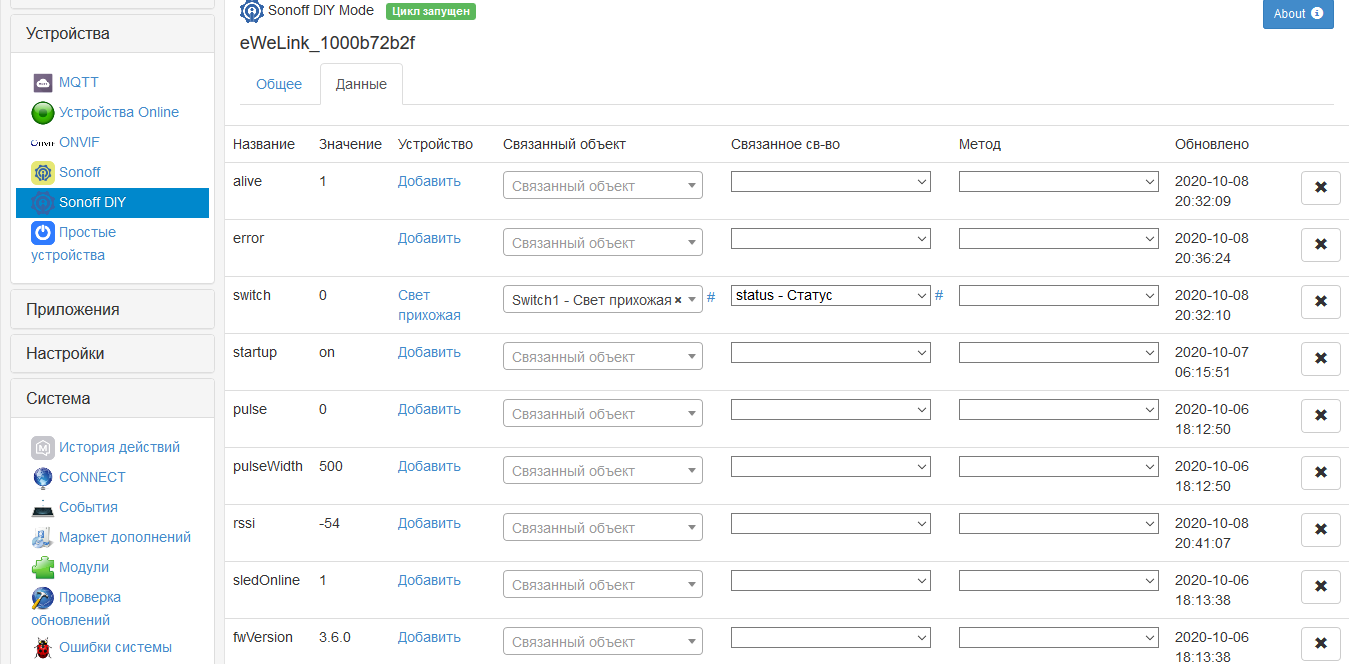Viewport: 1349px width, 664px height.
Task: Open the status - Статус property dropdown
Action: click(830, 295)
